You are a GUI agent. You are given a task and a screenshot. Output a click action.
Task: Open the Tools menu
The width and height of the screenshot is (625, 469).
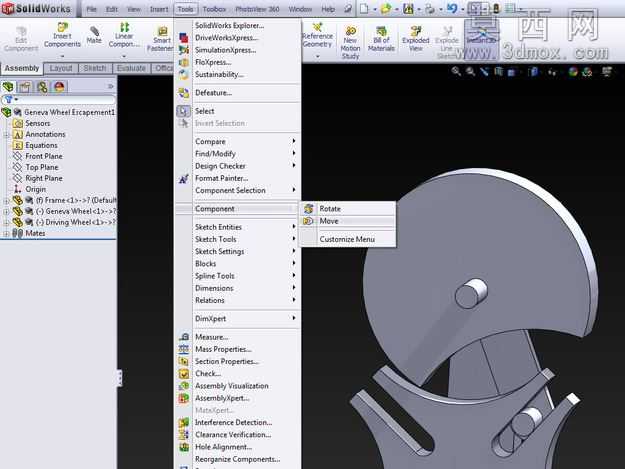click(185, 9)
